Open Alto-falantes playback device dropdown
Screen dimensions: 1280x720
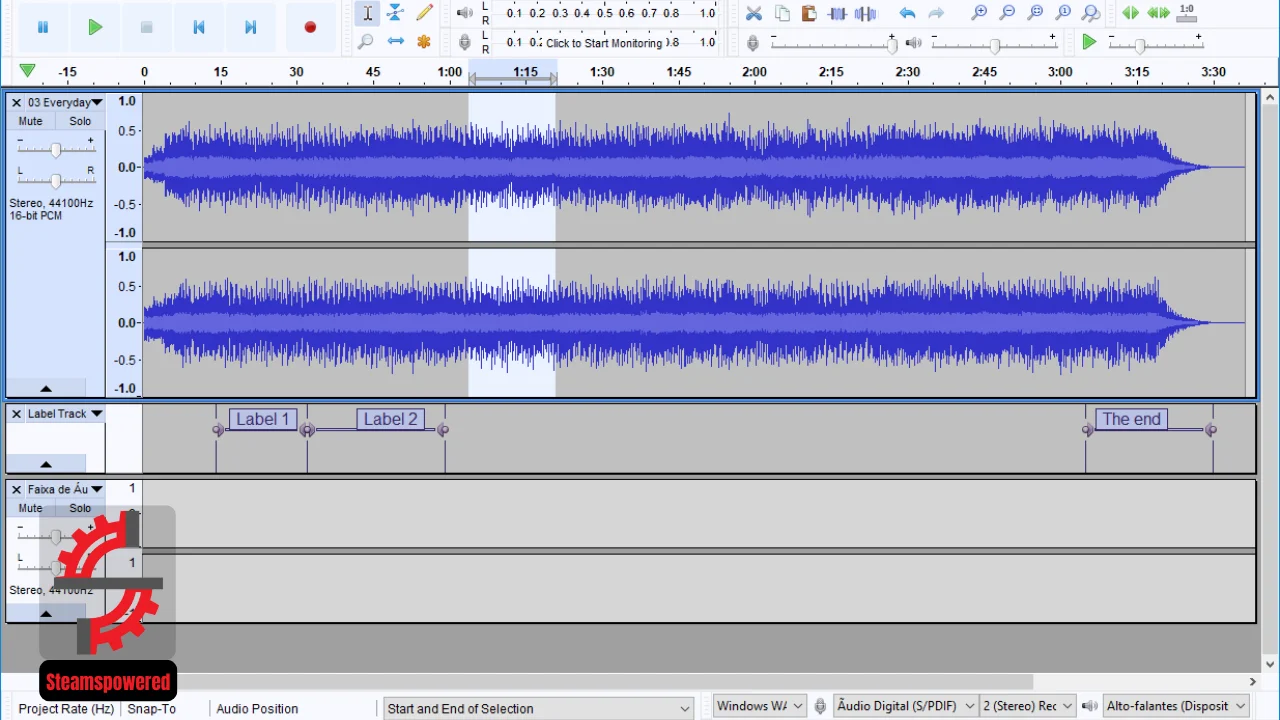coord(1176,706)
